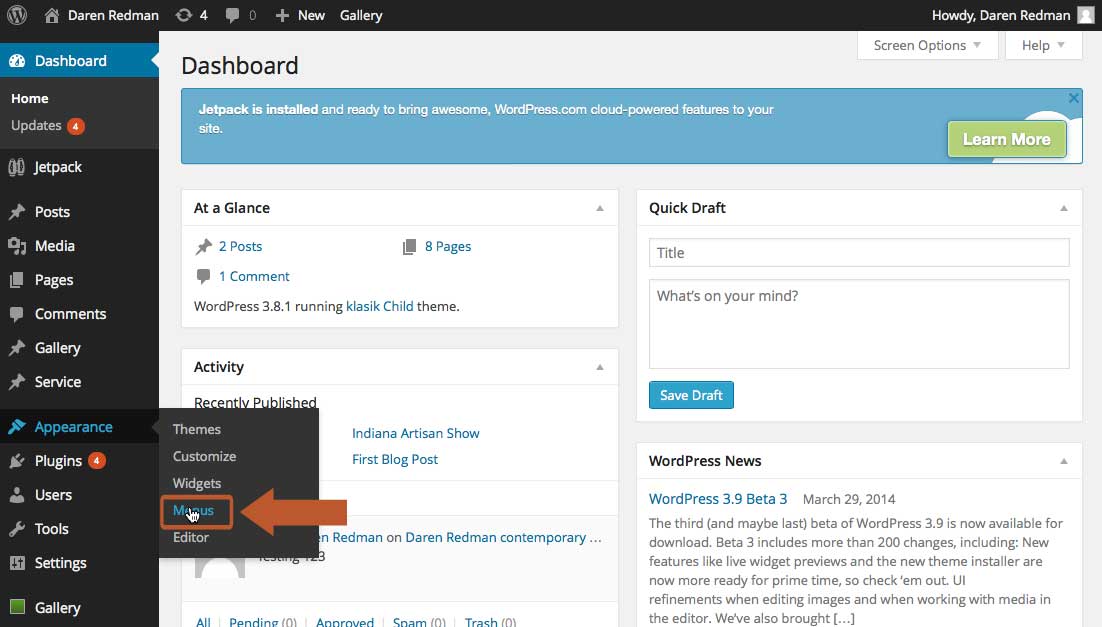Open Widgets in Appearance submenu
Screen dimensions: 1102x627
point(197,484)
